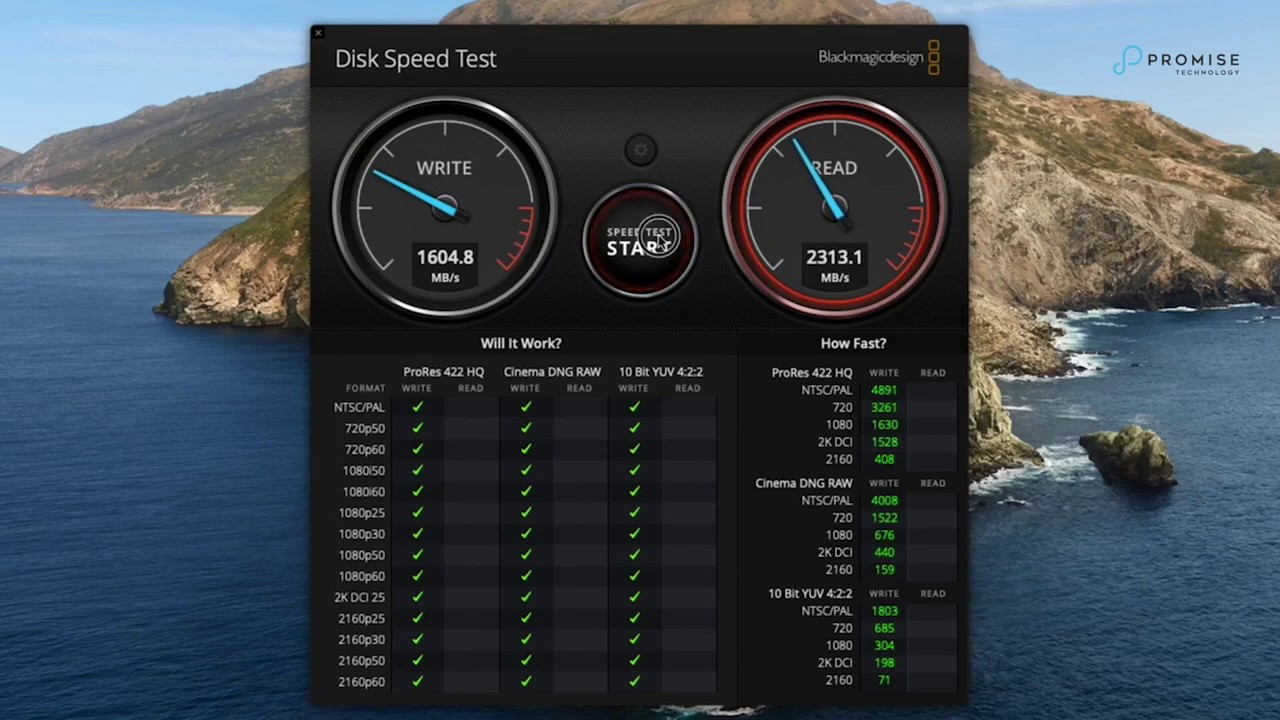Click Cinema DNG 720 write value 1522
Viewport: 1280px width, 720px height.
coord(884,518)
